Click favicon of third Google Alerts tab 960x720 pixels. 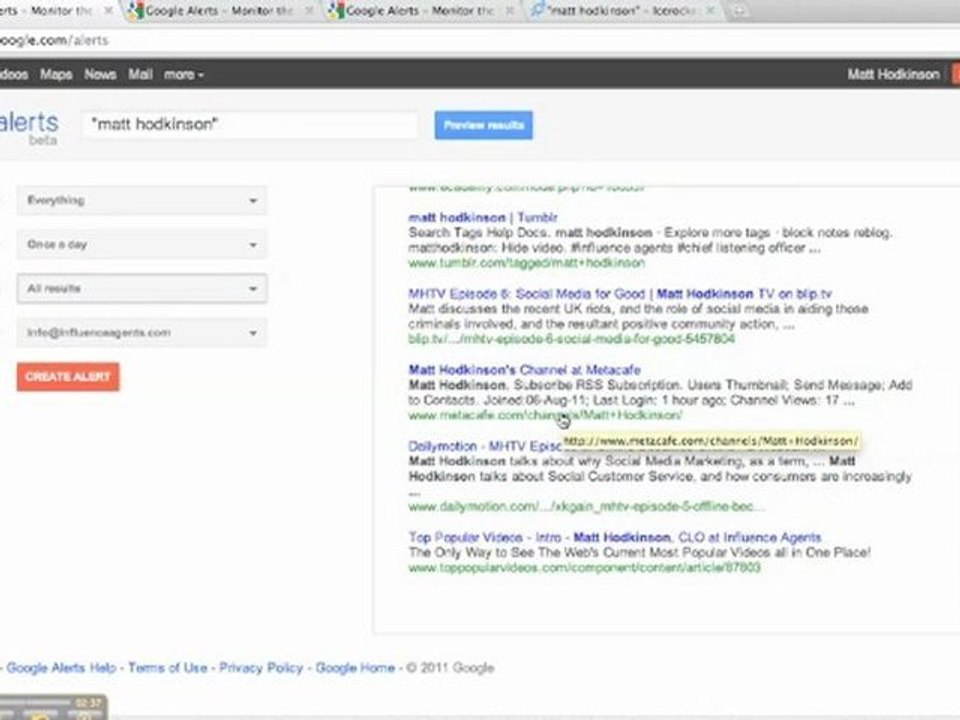point(336,10)
